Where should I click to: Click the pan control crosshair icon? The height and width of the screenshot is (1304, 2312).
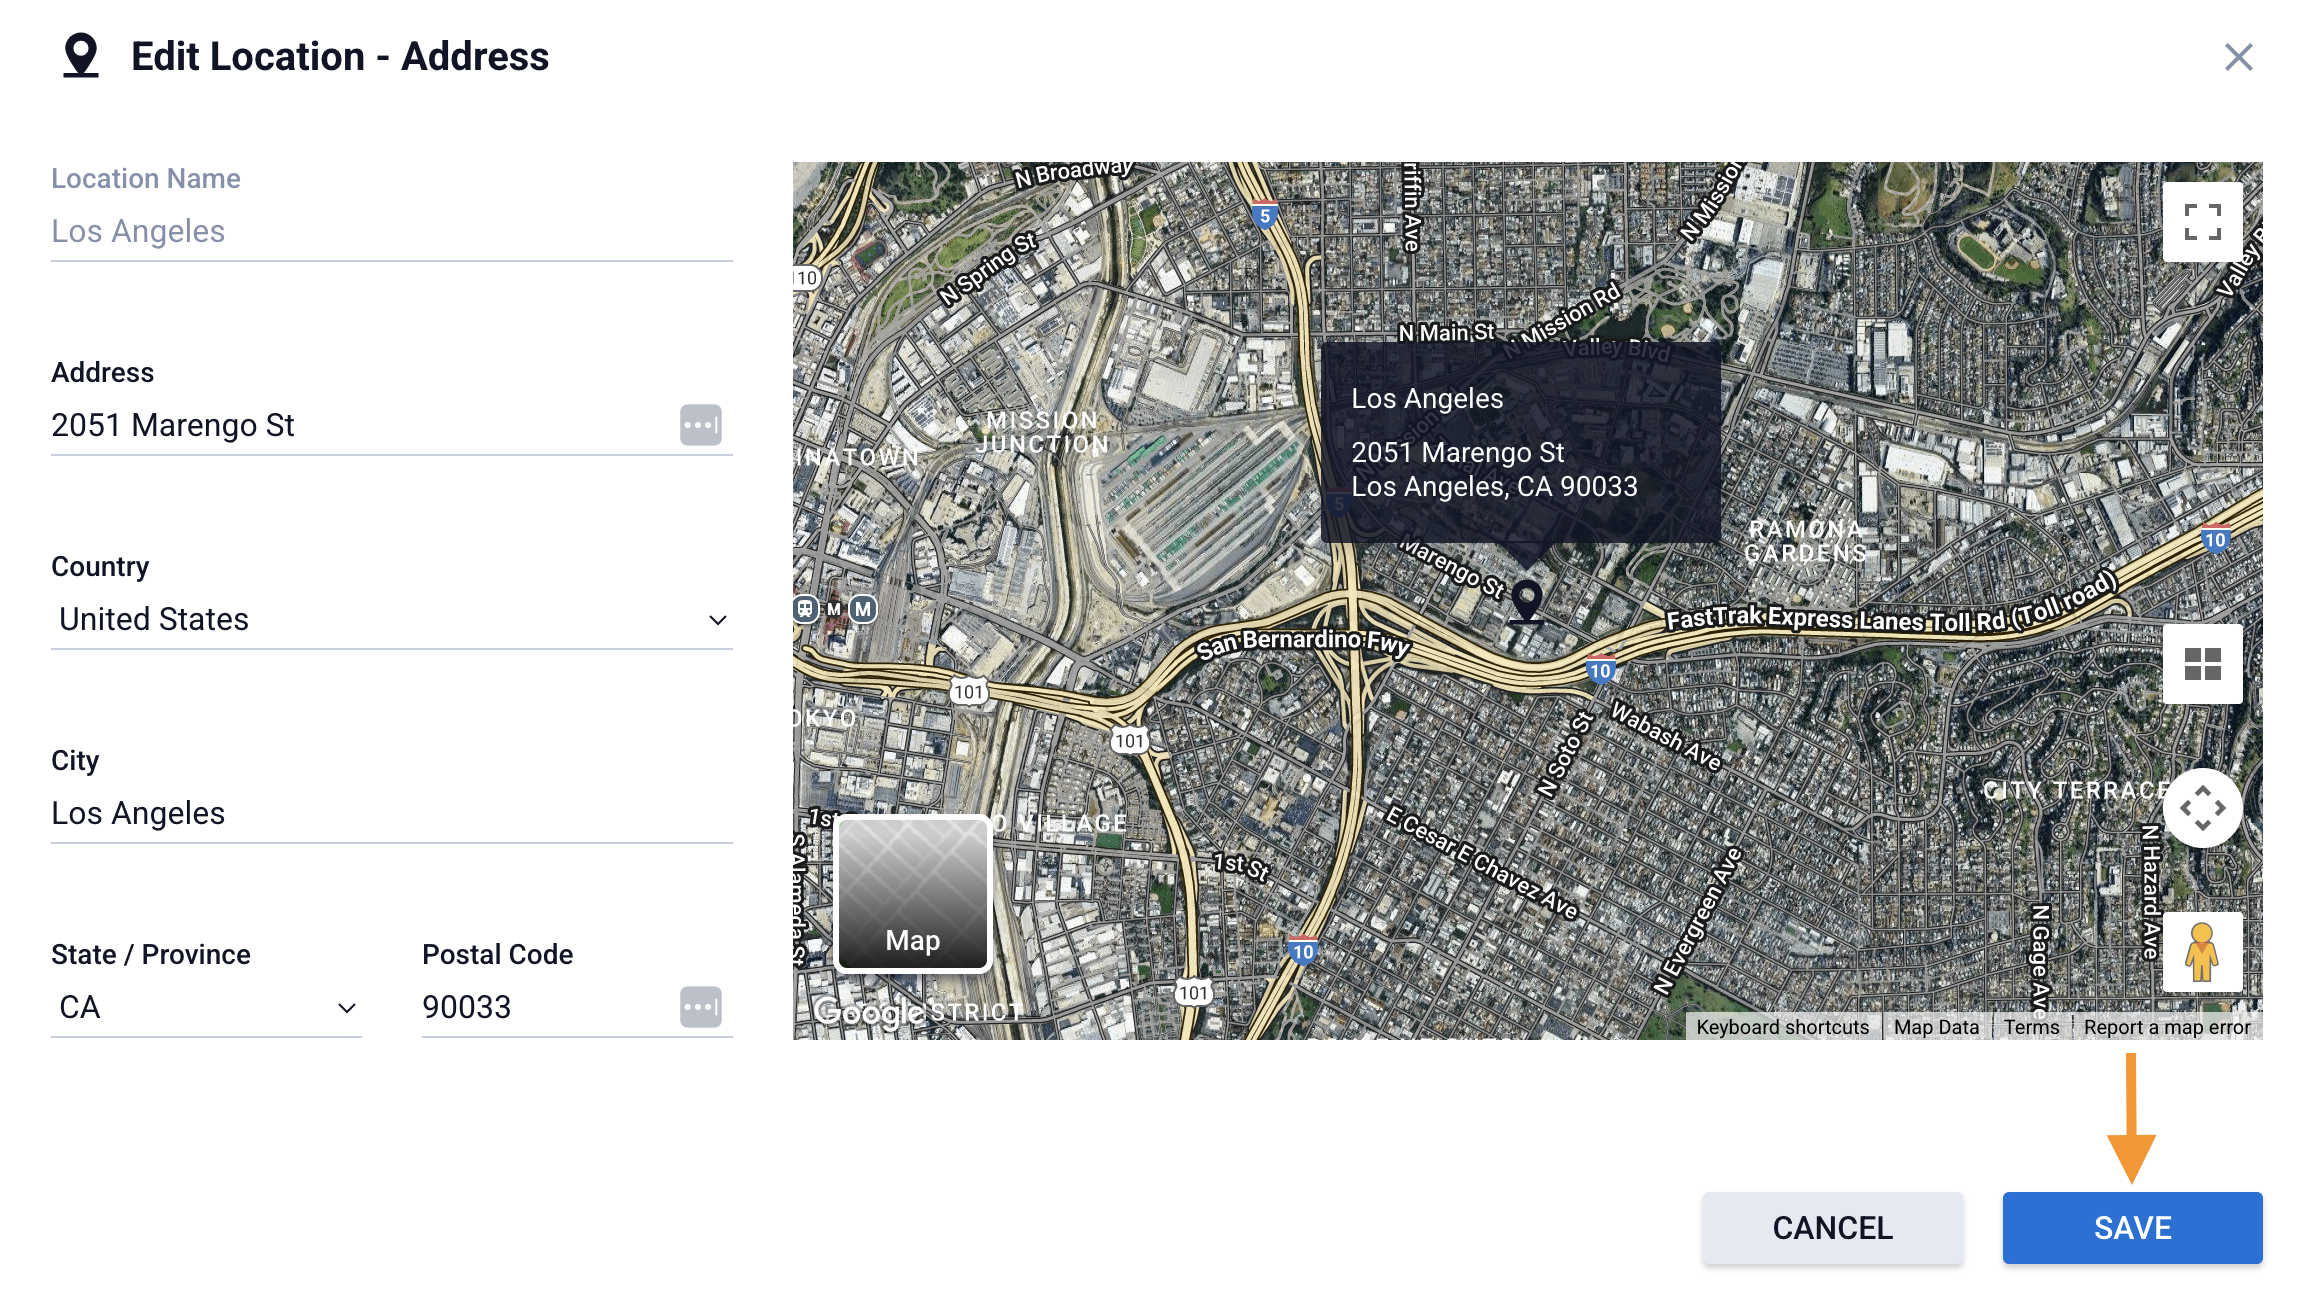2202,808
